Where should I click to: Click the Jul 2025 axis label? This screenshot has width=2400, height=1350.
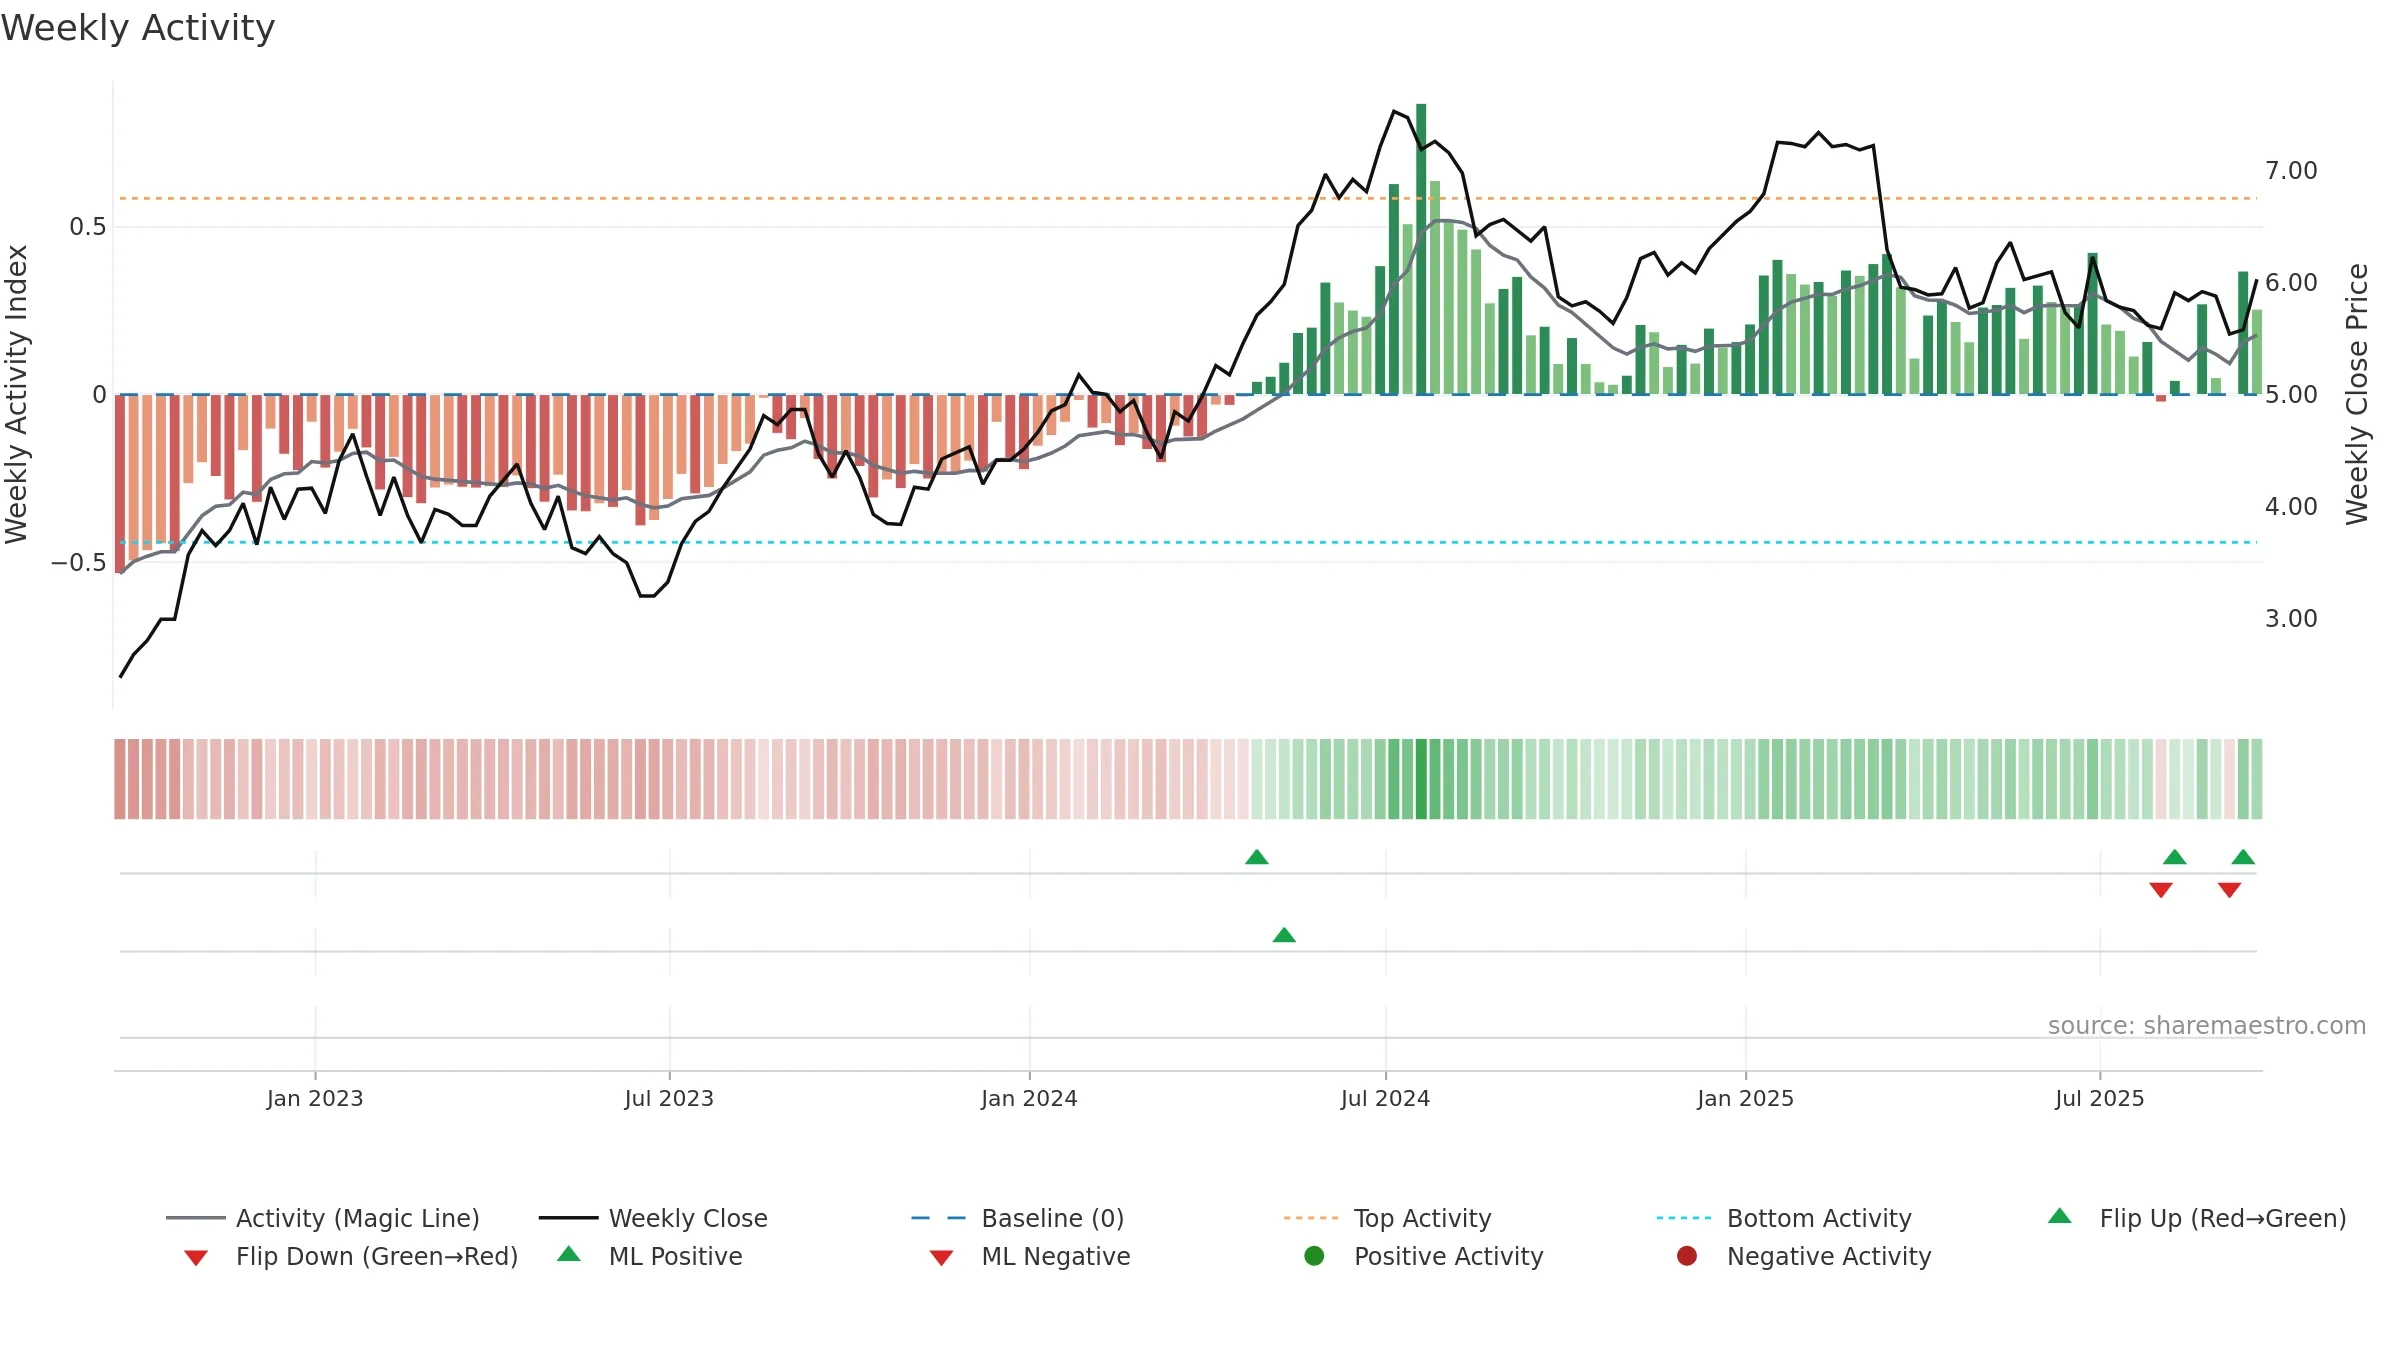[x=2100, y=1099]
